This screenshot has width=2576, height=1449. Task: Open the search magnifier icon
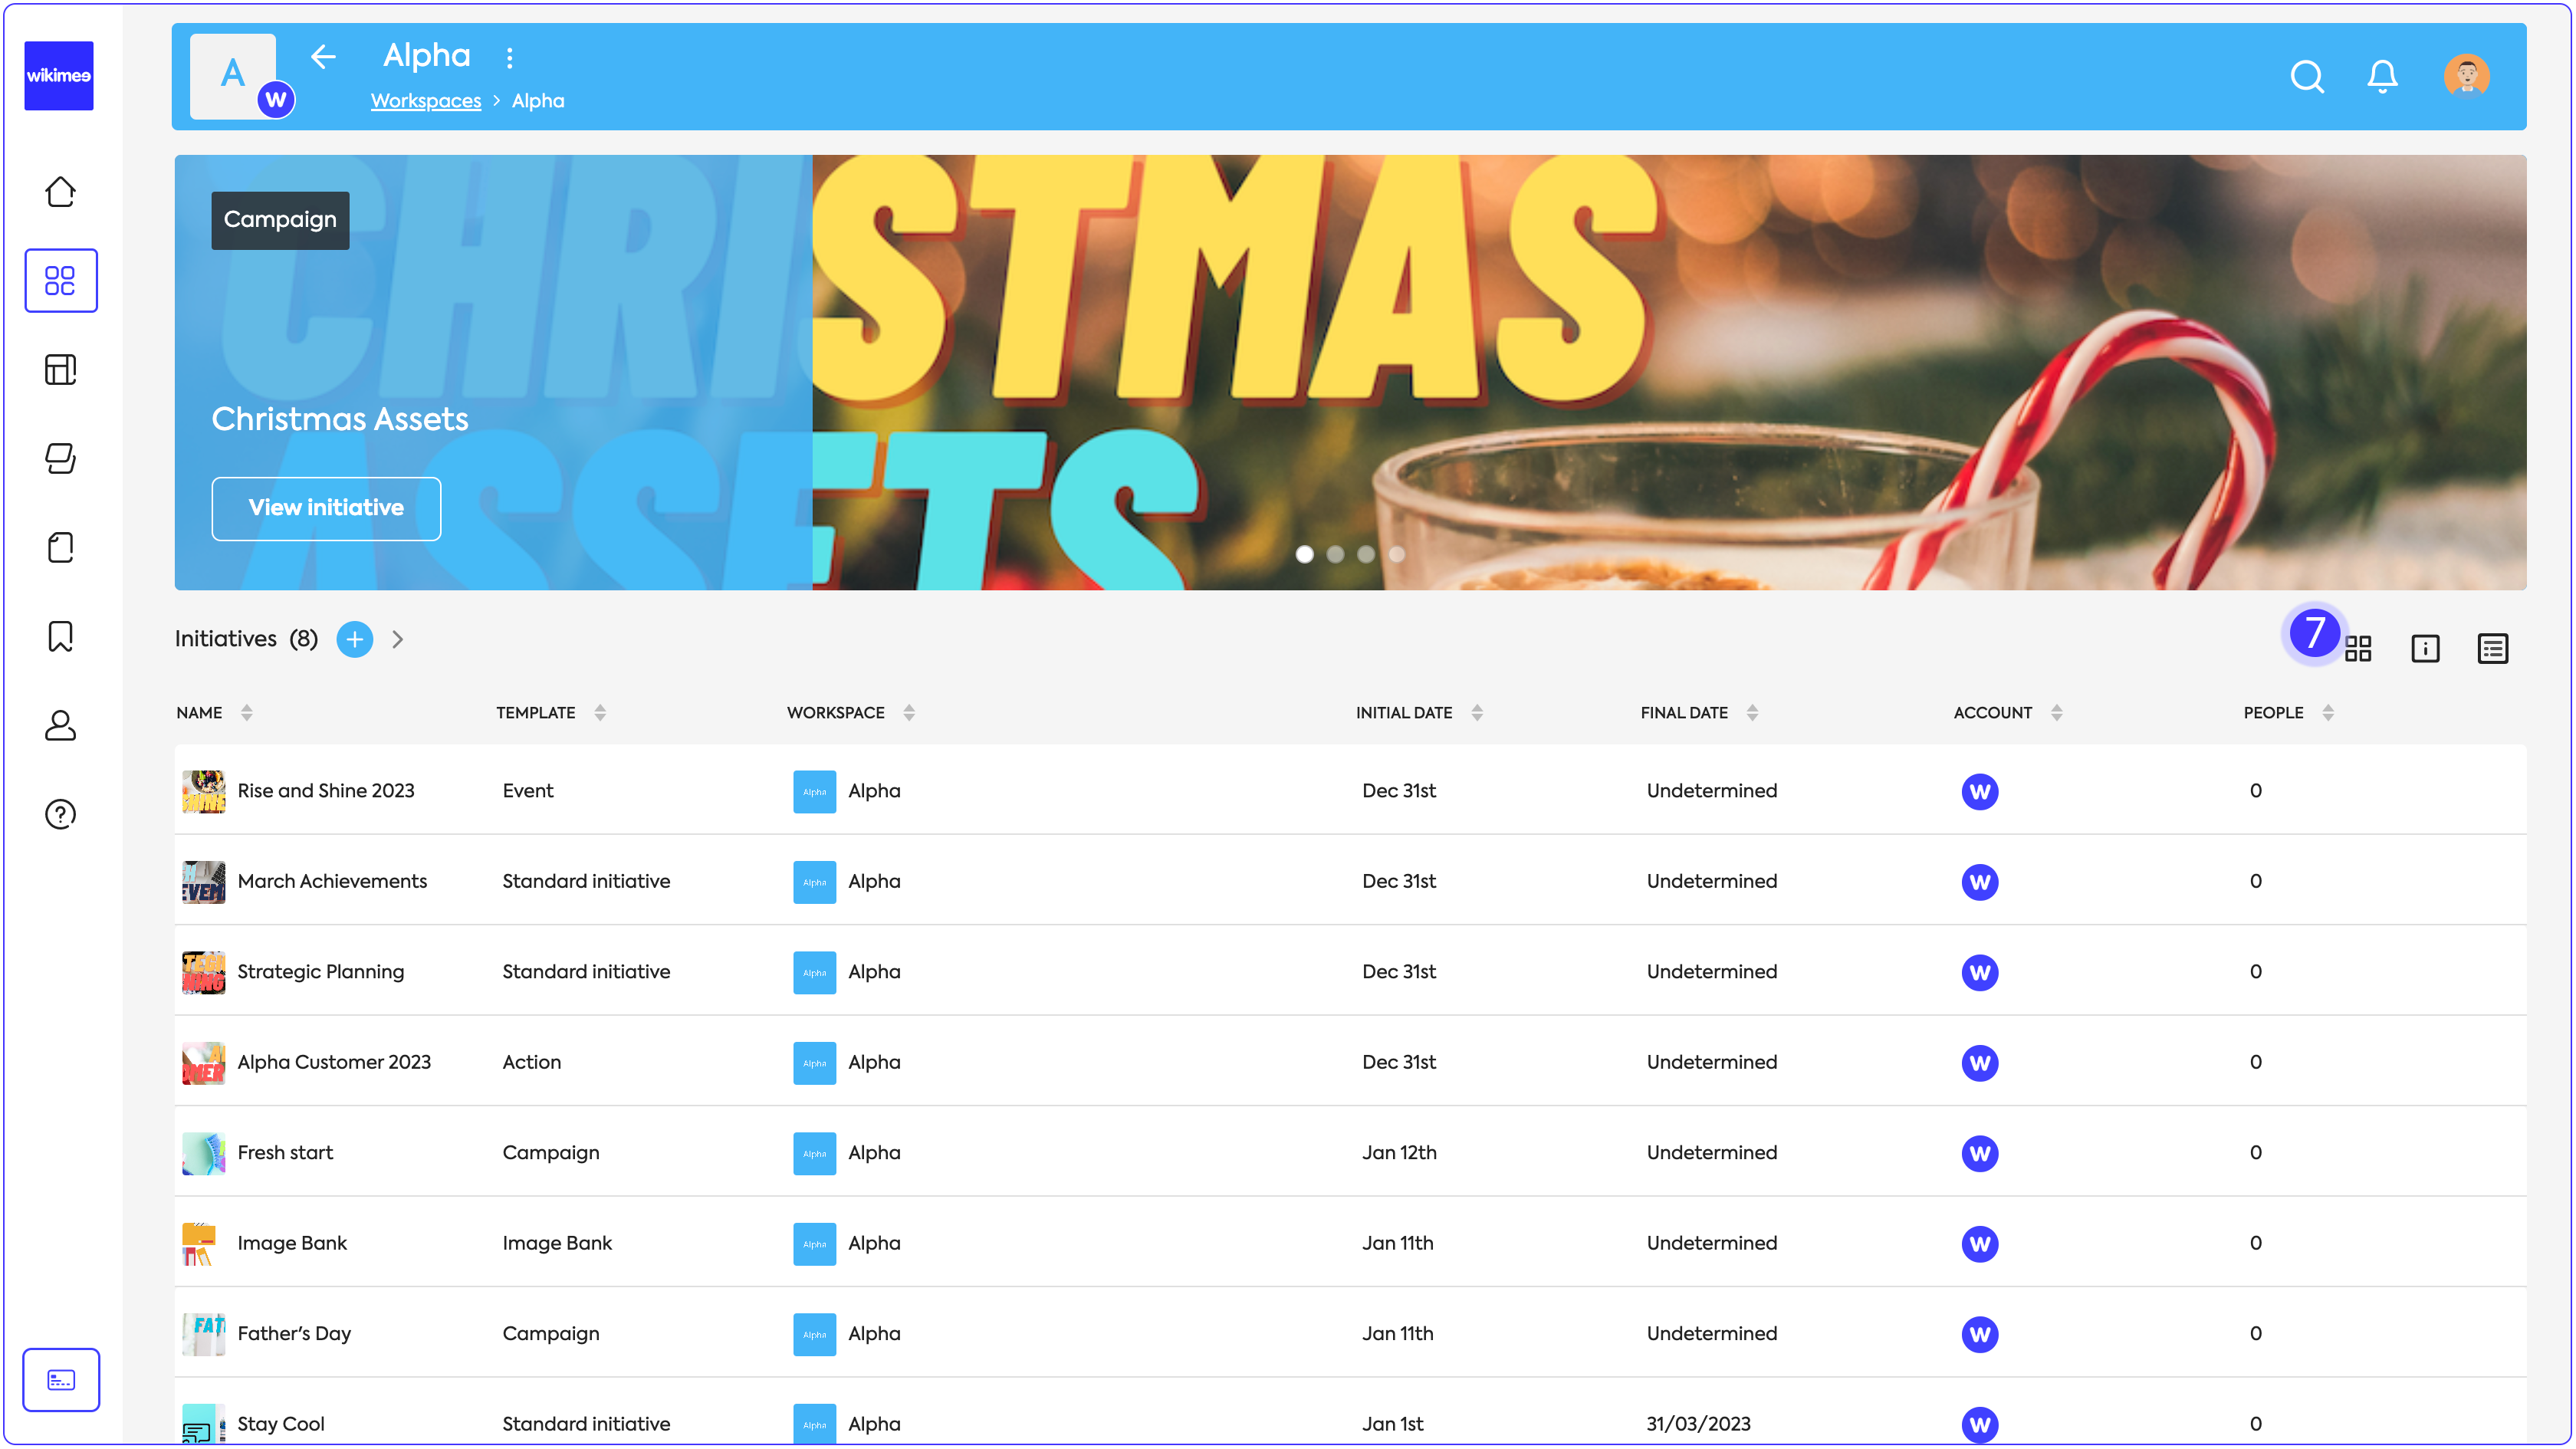coord(2306,76)
